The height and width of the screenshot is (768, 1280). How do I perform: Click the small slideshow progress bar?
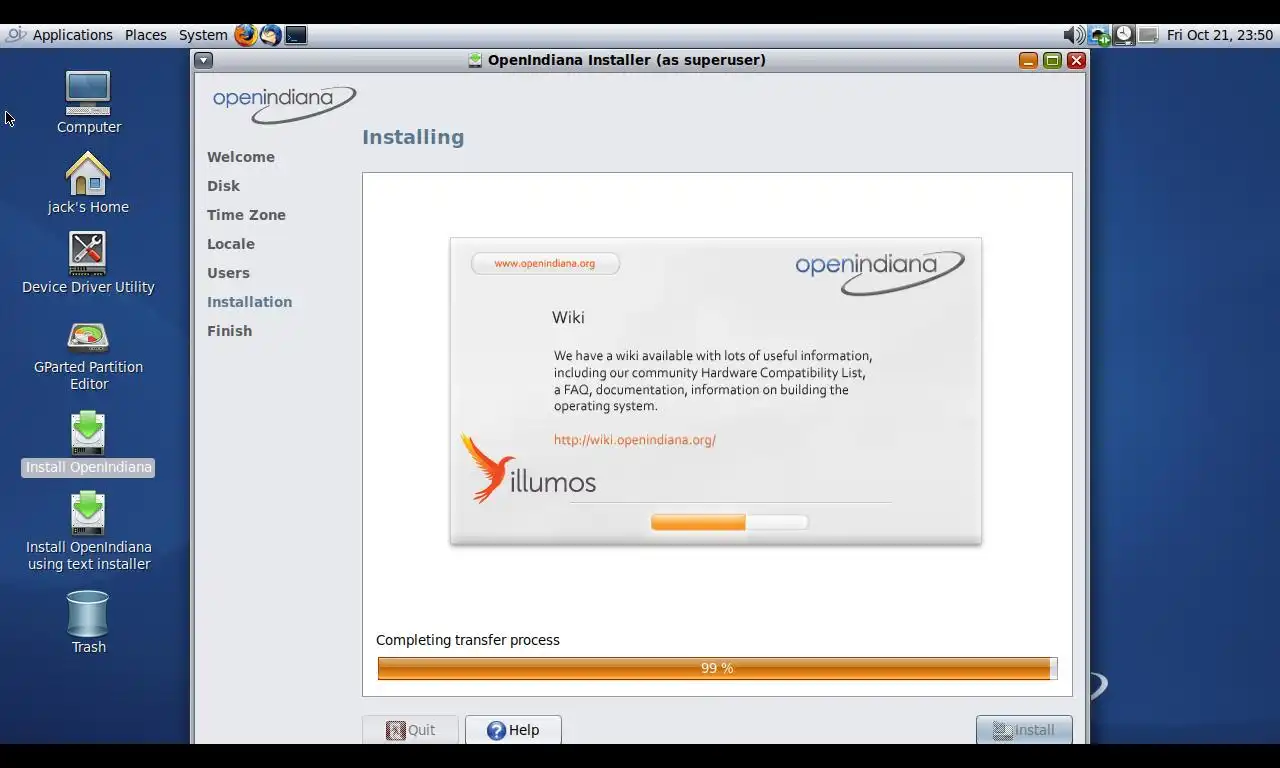coord(729,522)
